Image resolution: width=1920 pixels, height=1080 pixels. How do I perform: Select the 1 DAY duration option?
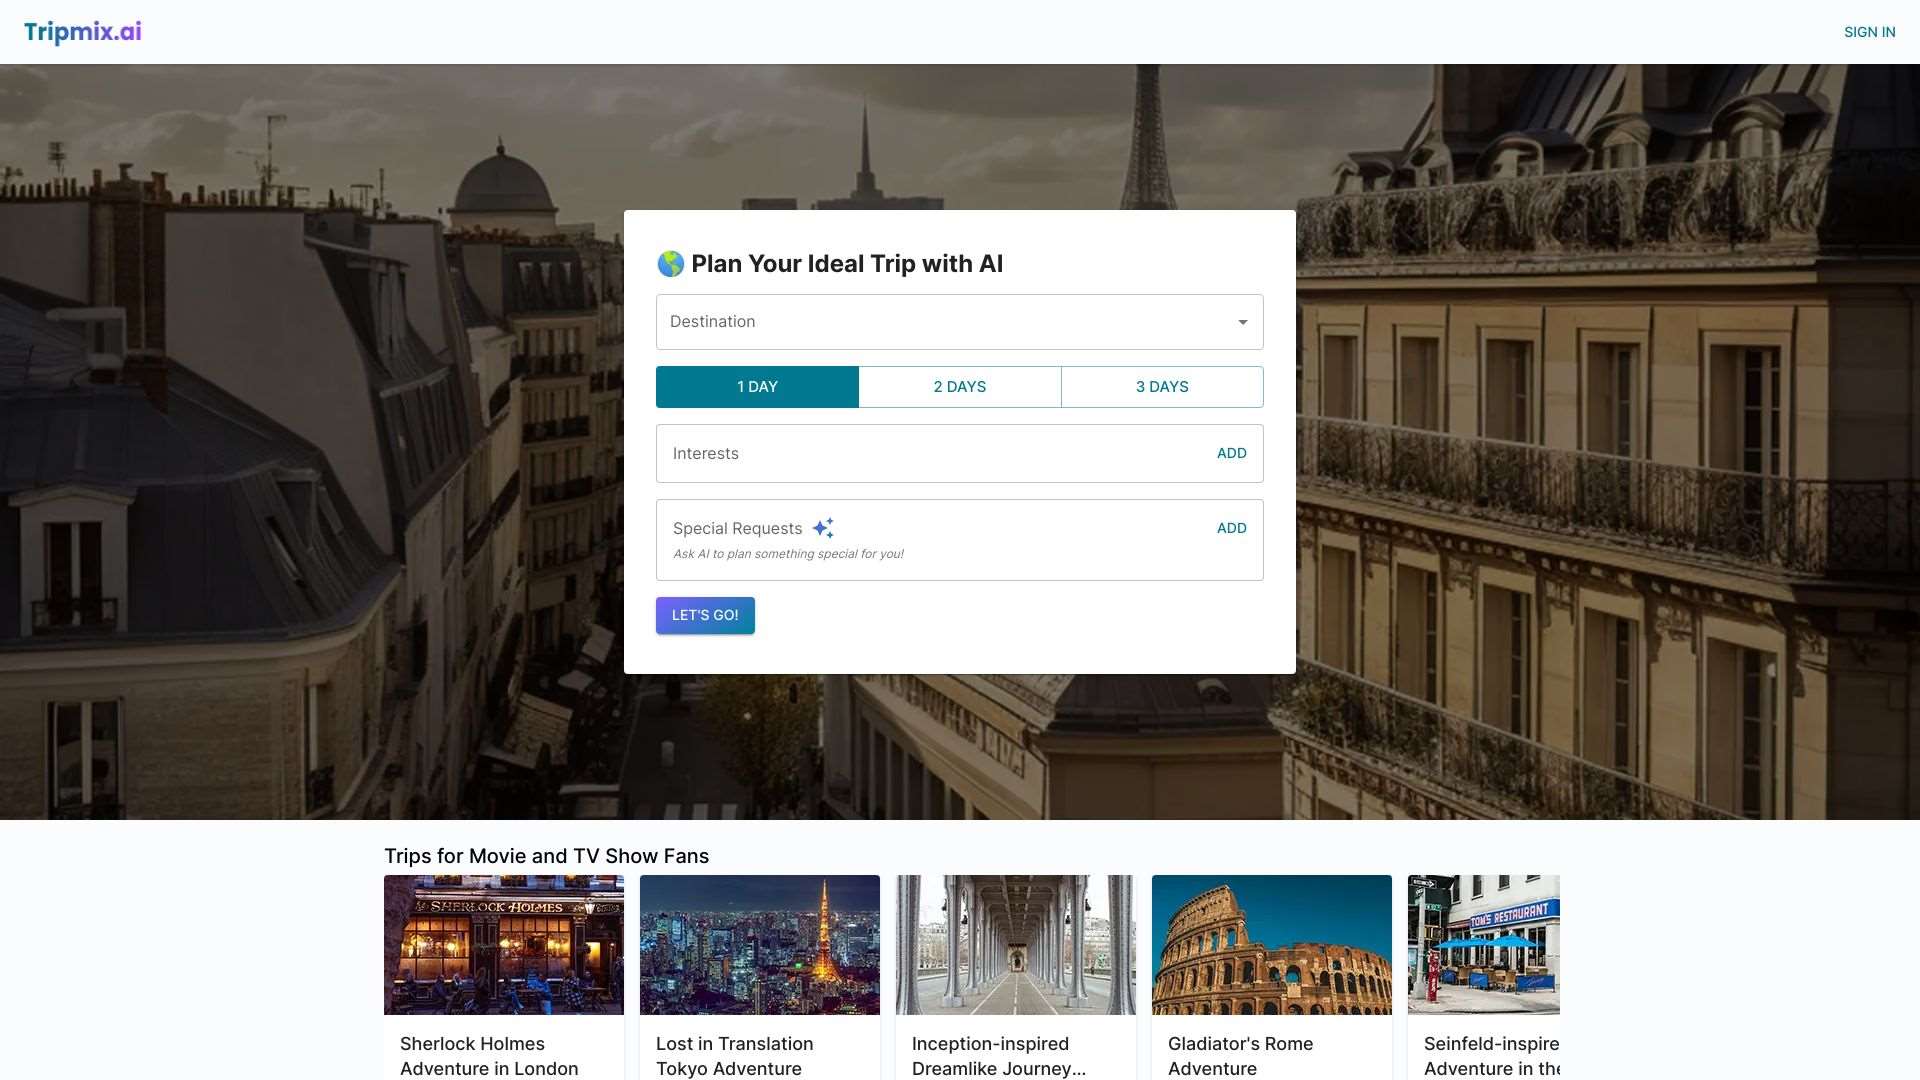pyautogui.click(x=757, y=386)
